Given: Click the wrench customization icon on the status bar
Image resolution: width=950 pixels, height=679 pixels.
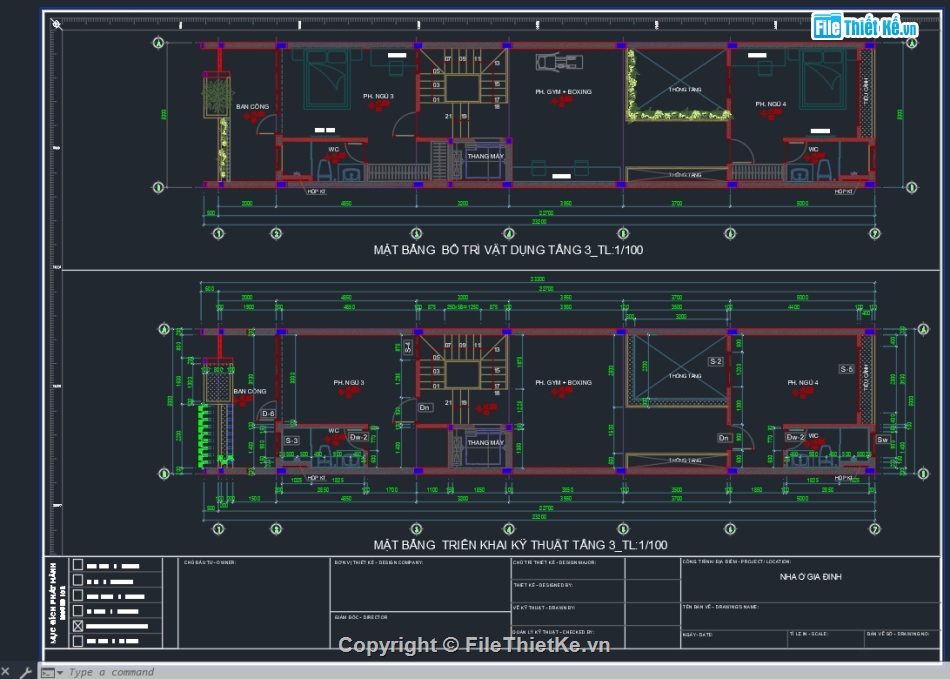Looking at the screenshot, I should [x=27, y=670].
